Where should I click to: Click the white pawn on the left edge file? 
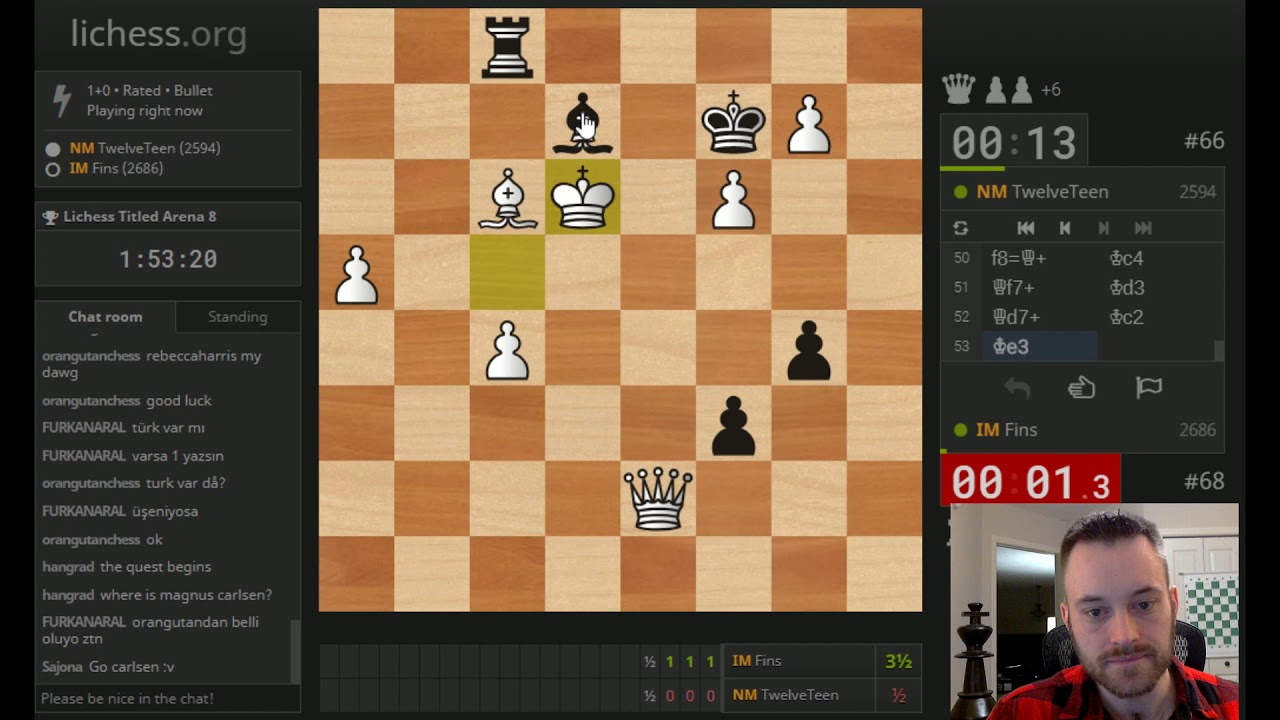tap(357, 273)
